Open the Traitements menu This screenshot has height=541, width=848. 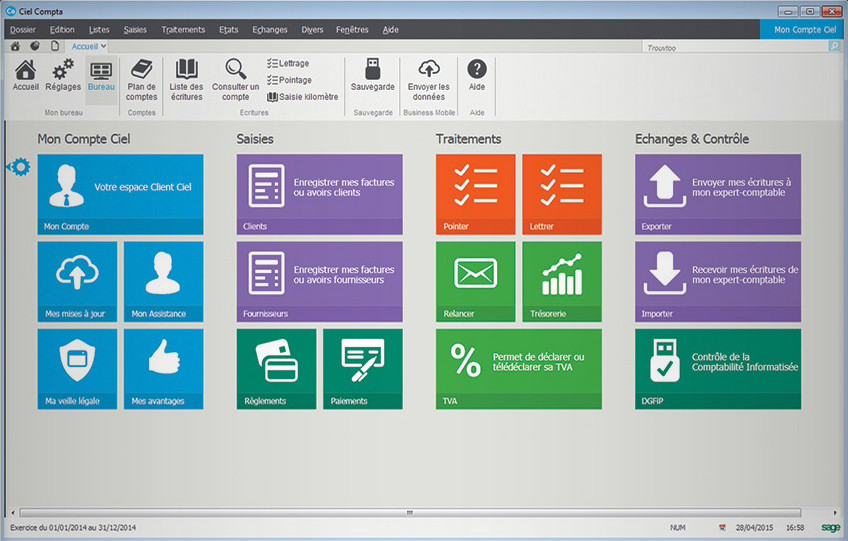pos(183,30)
